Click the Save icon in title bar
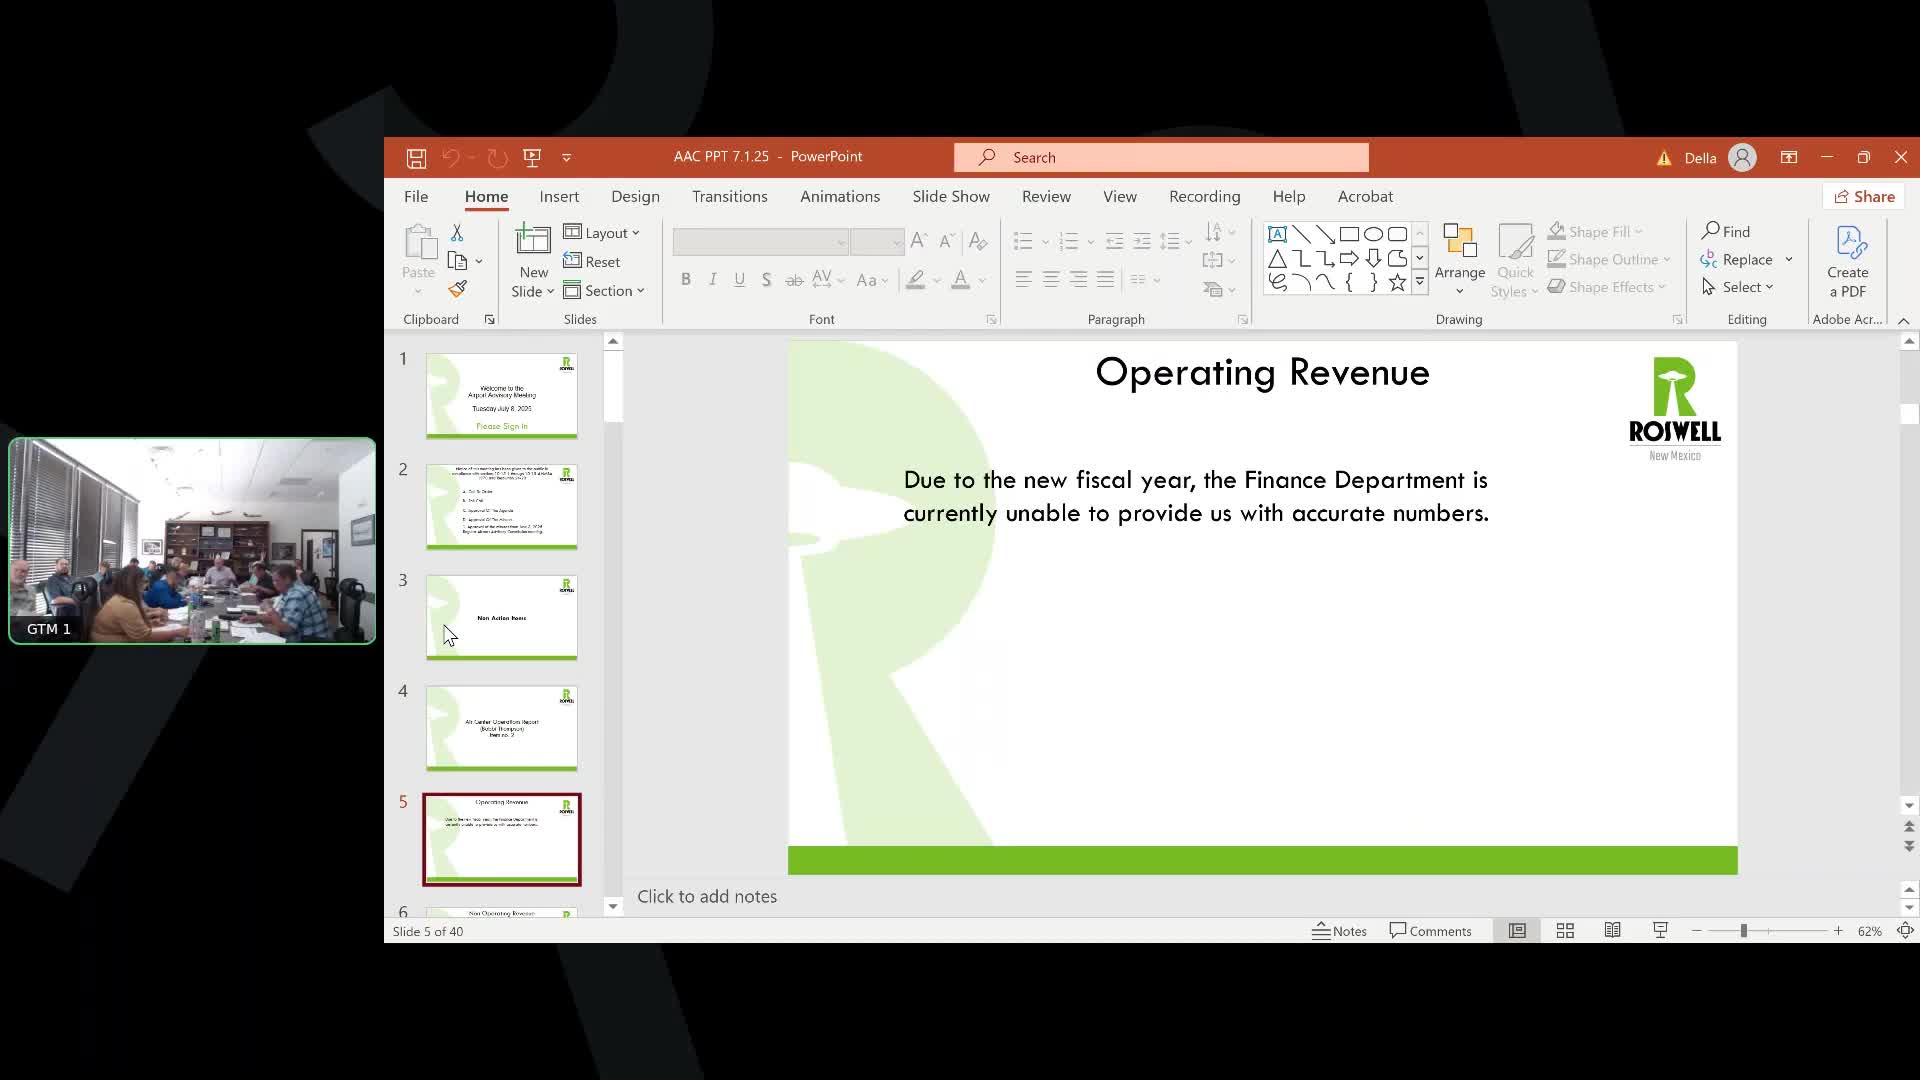 point(416,158)
